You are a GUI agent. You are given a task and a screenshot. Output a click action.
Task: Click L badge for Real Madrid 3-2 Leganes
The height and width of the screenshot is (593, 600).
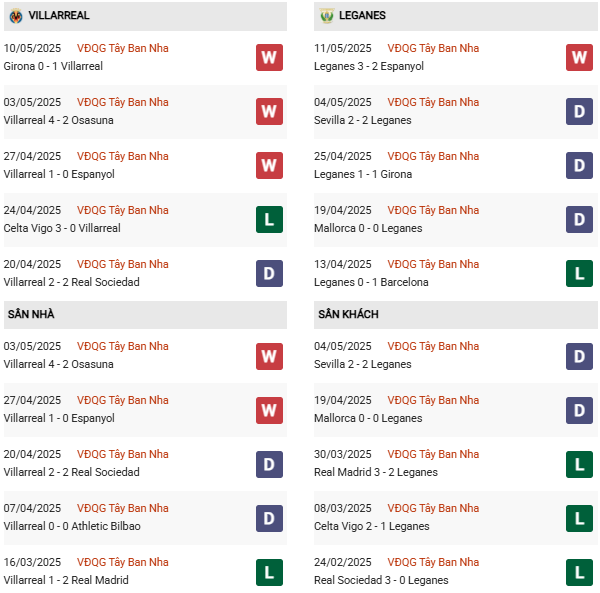tap(579, 464)
